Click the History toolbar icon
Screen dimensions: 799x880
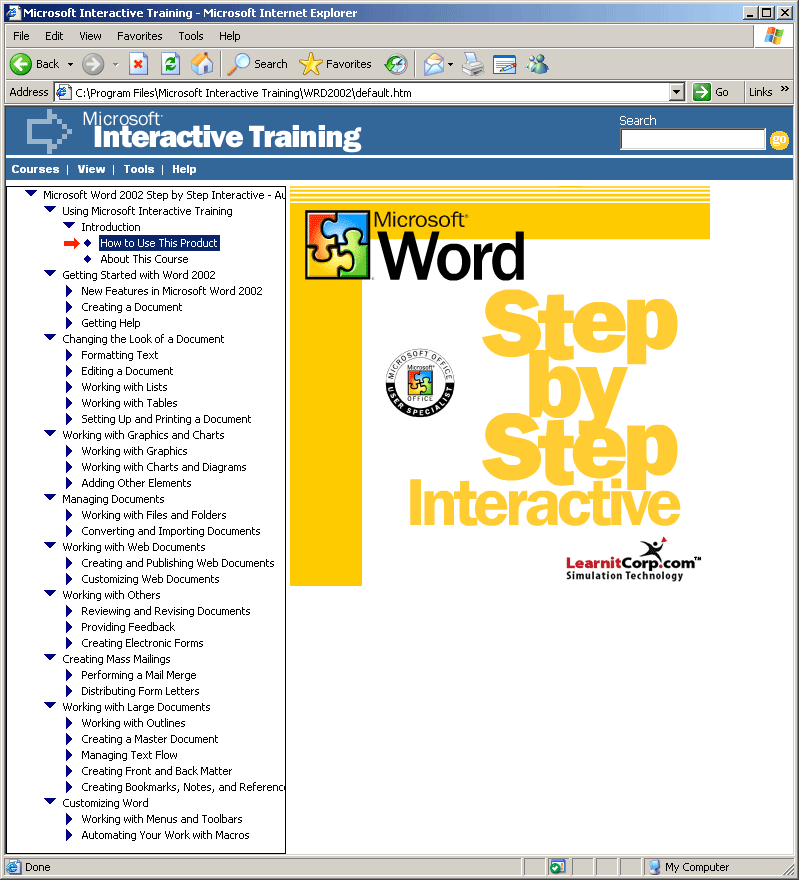pos(396,64)
